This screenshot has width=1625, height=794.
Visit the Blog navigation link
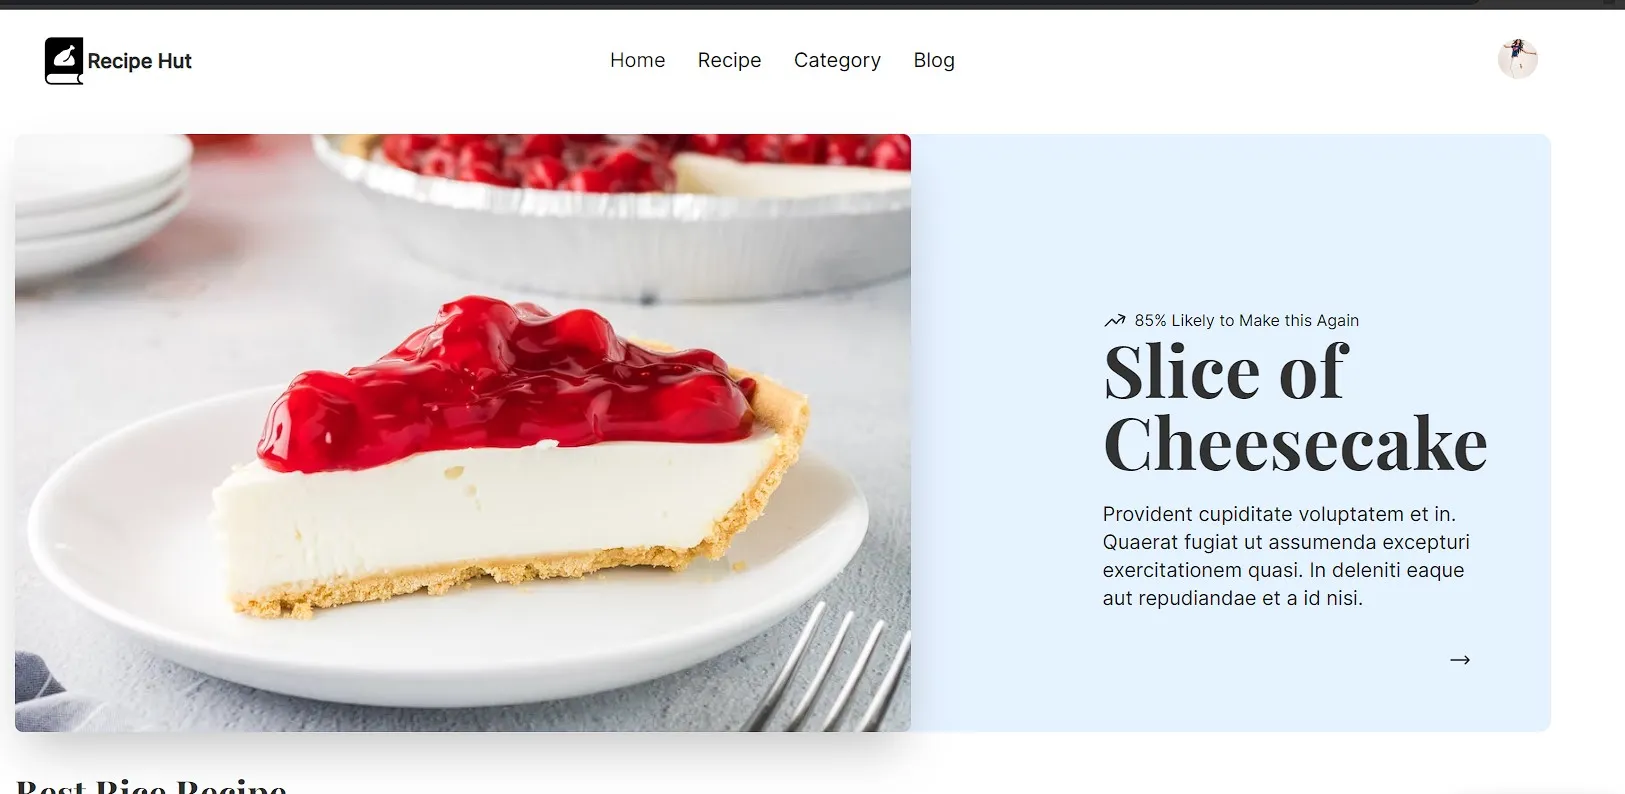(x=934, y=60)
